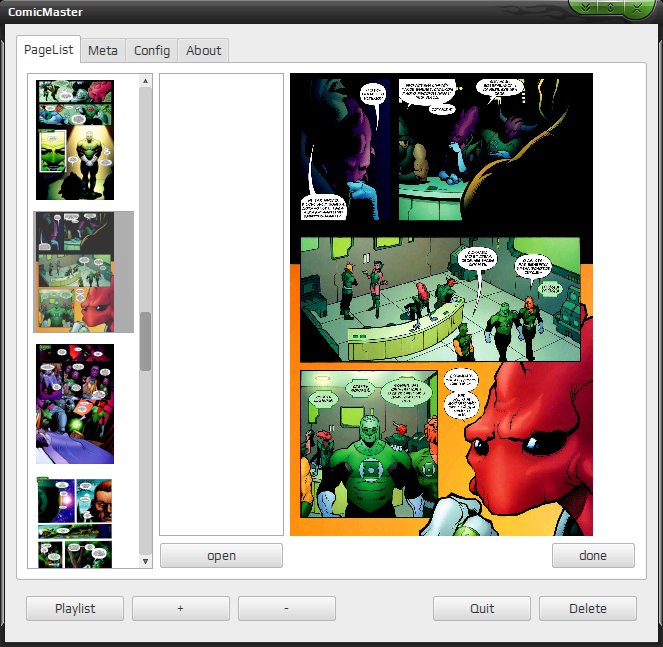This screenshot has width=663, height=647.
Task: Switch to the PageList tab
Action: click(49, 49)
